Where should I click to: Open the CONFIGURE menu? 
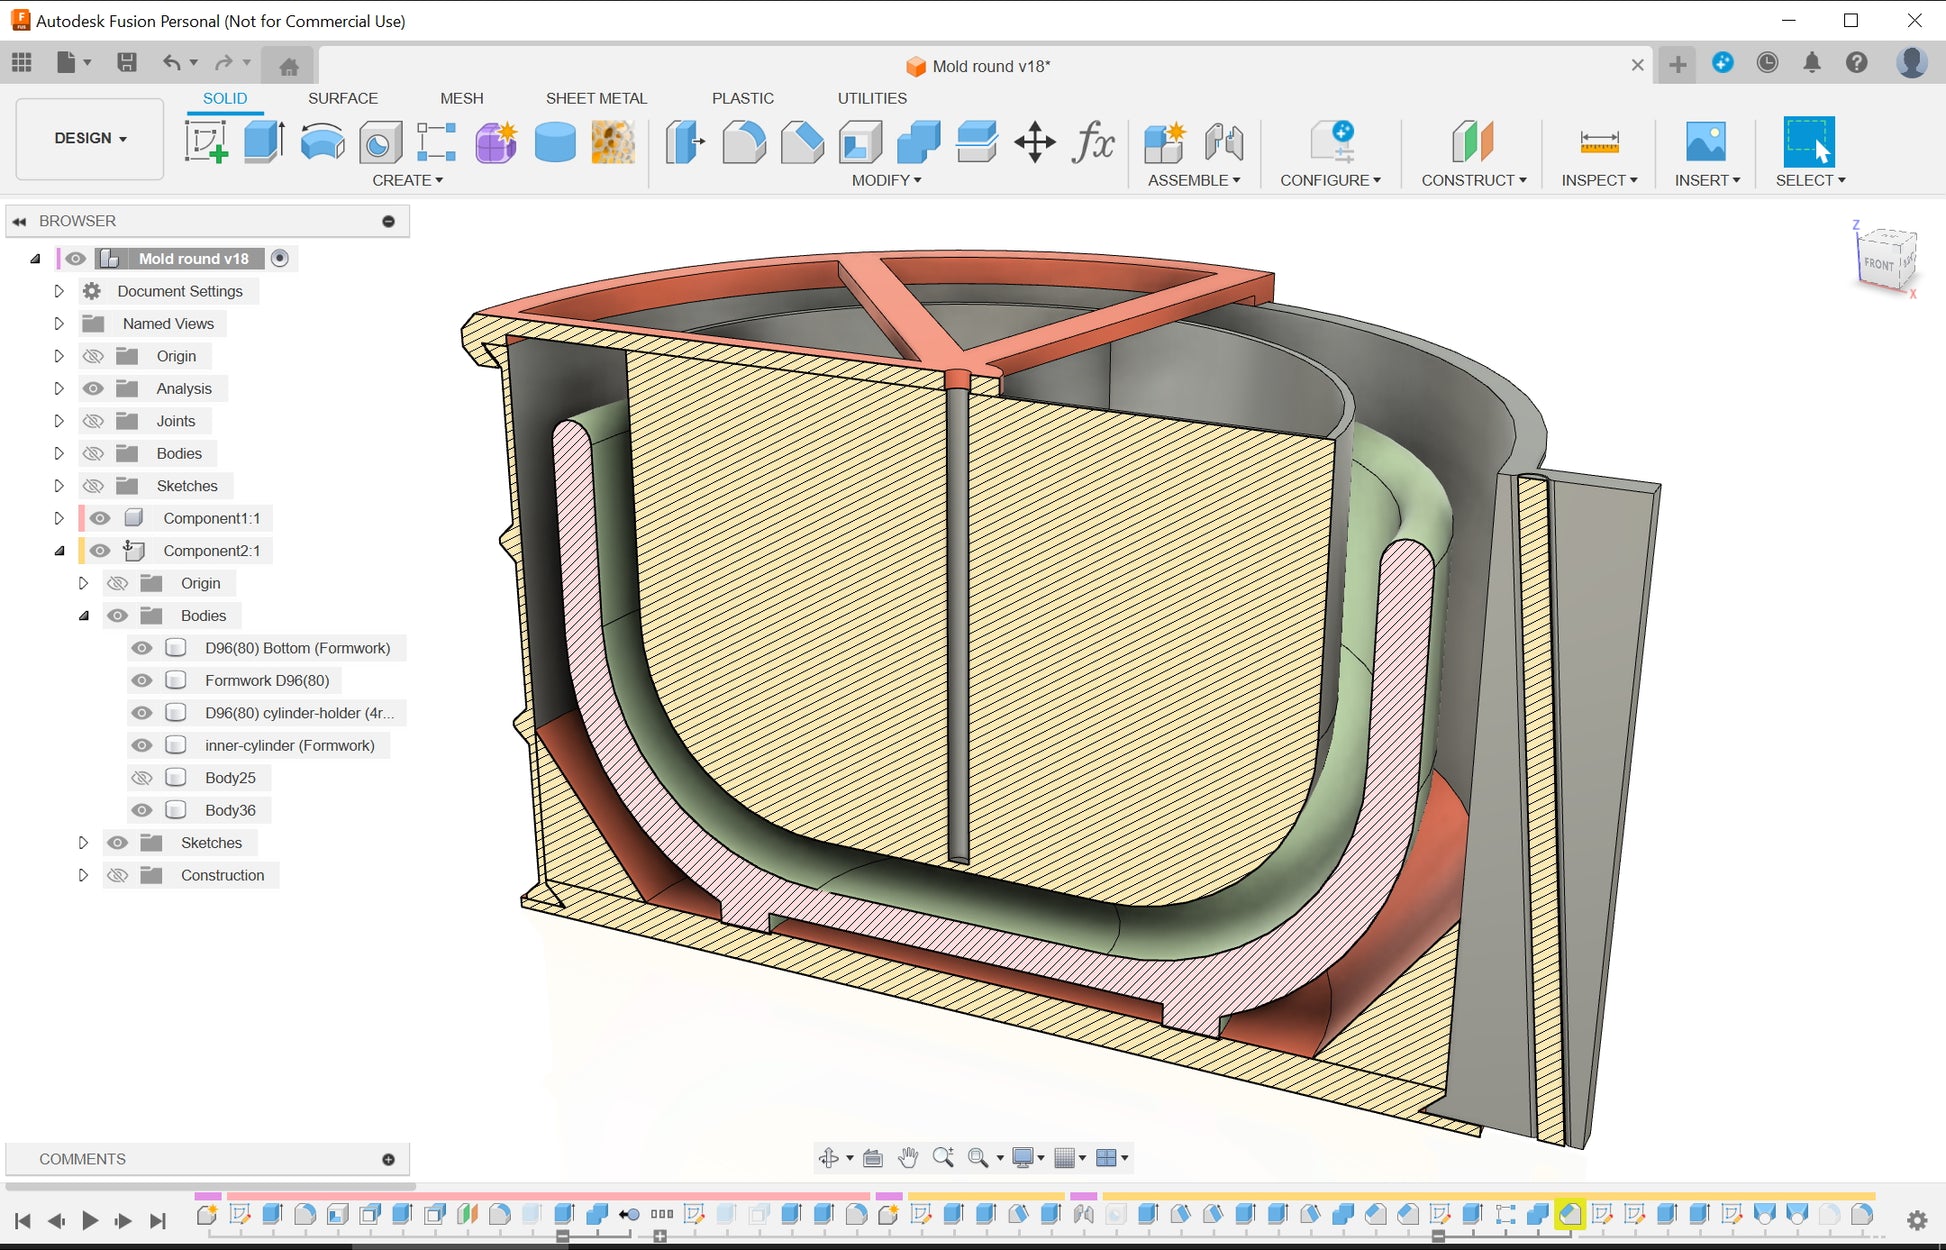pyautogui.click(x=1330, y=180)
